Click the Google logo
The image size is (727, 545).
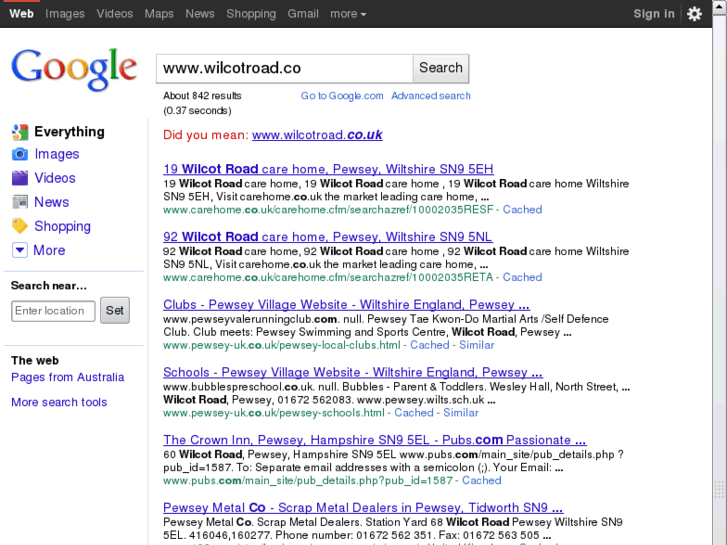[74, 70]
